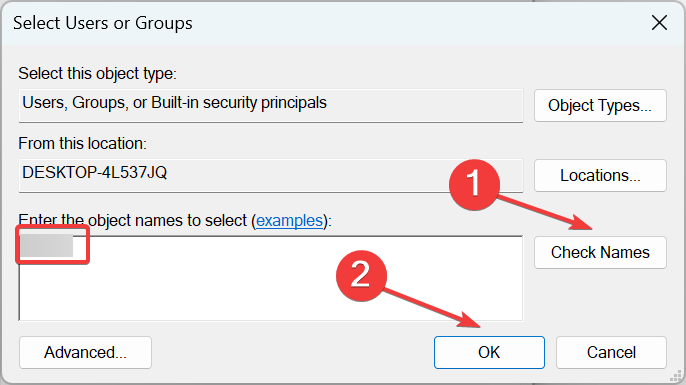Click the red arrow pointing to Check Names
686x385 pixels.
[545, 213]
